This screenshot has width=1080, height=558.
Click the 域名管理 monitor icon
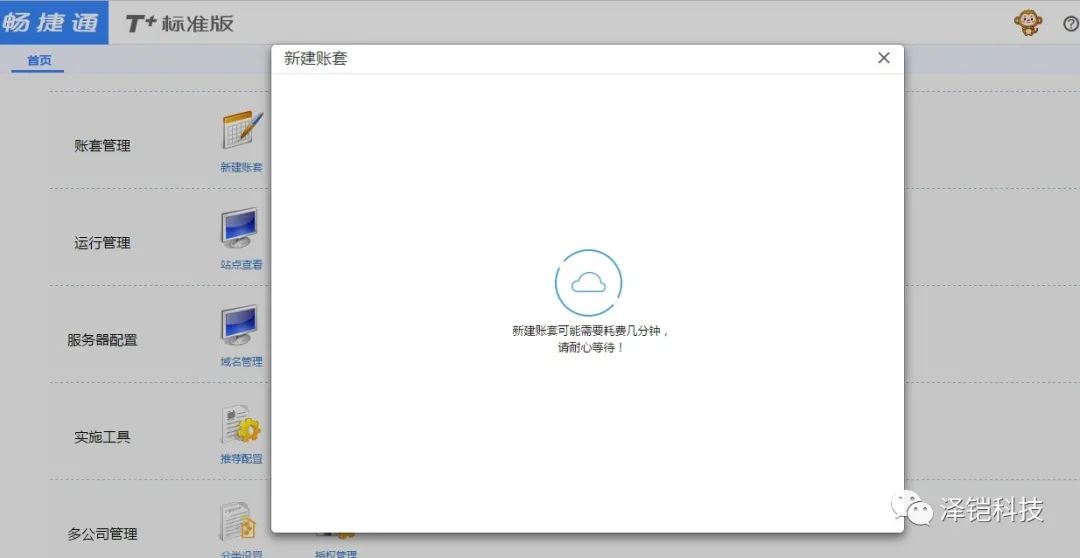[x=240, y=325]
